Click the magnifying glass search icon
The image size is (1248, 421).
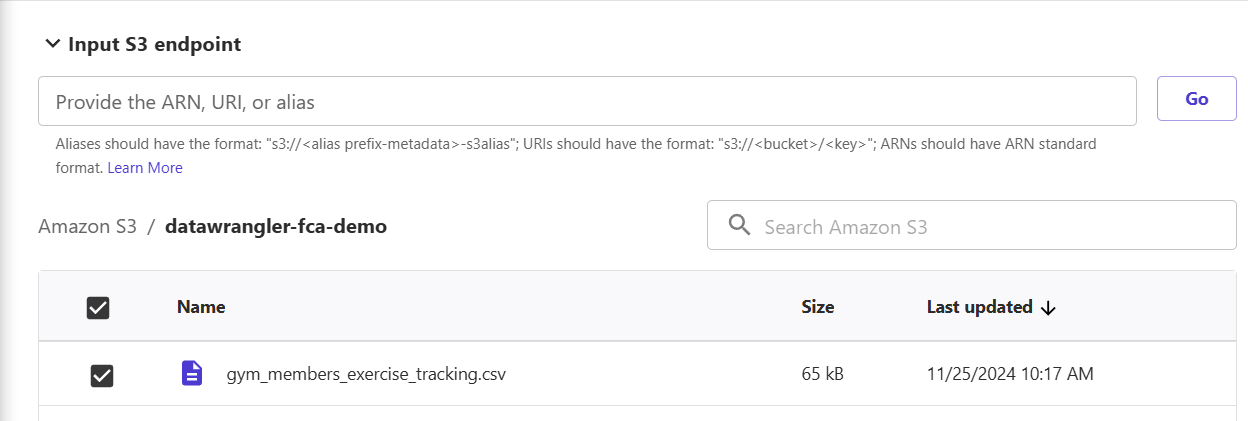[740, 225]
